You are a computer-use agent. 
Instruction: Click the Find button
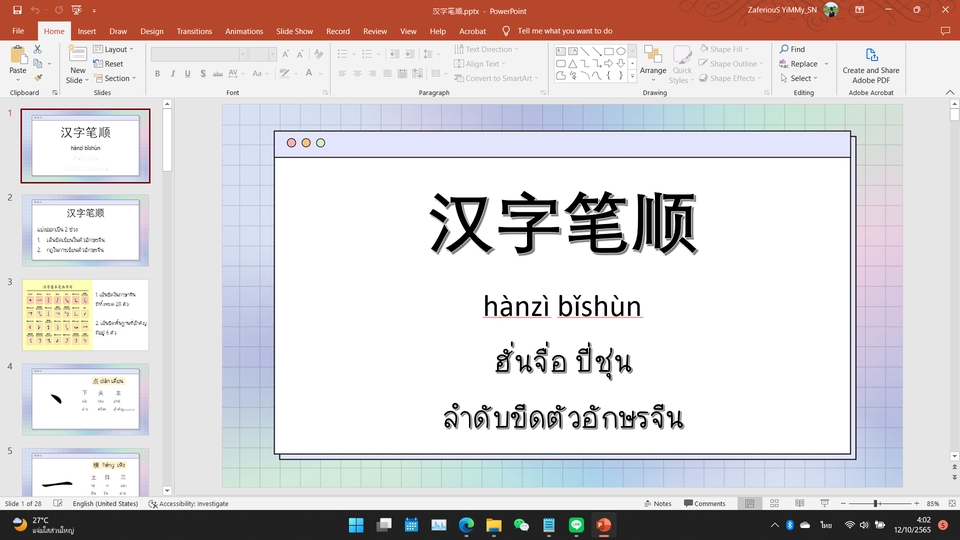tap(792, 49)
